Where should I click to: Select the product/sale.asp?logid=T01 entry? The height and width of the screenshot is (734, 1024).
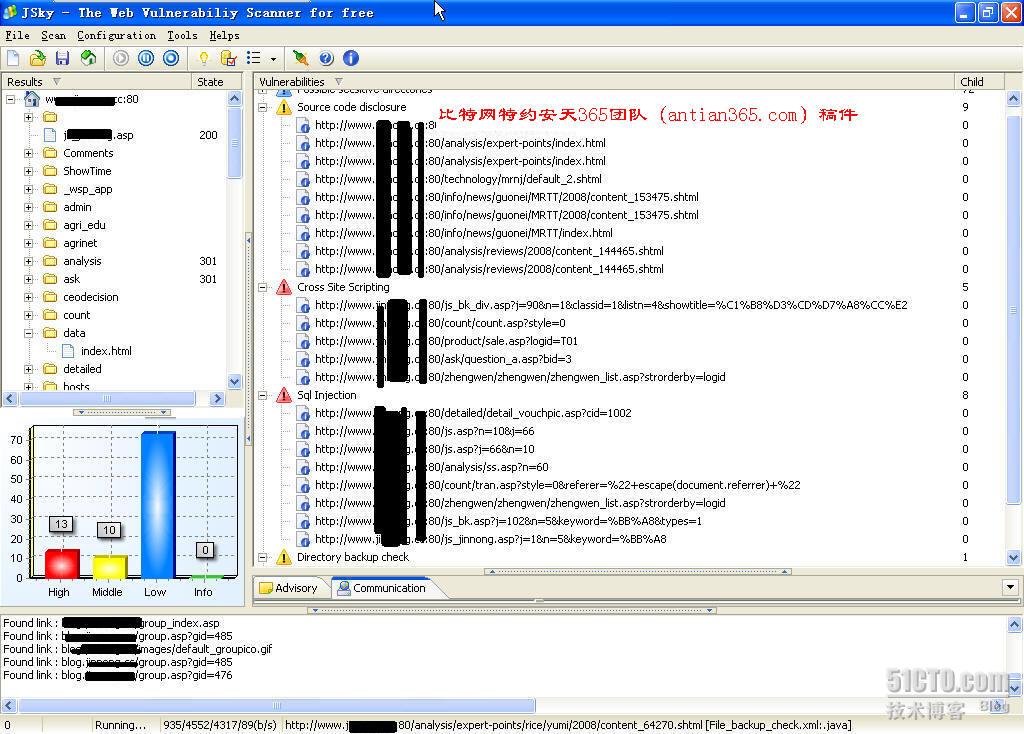tap(446, 341)
